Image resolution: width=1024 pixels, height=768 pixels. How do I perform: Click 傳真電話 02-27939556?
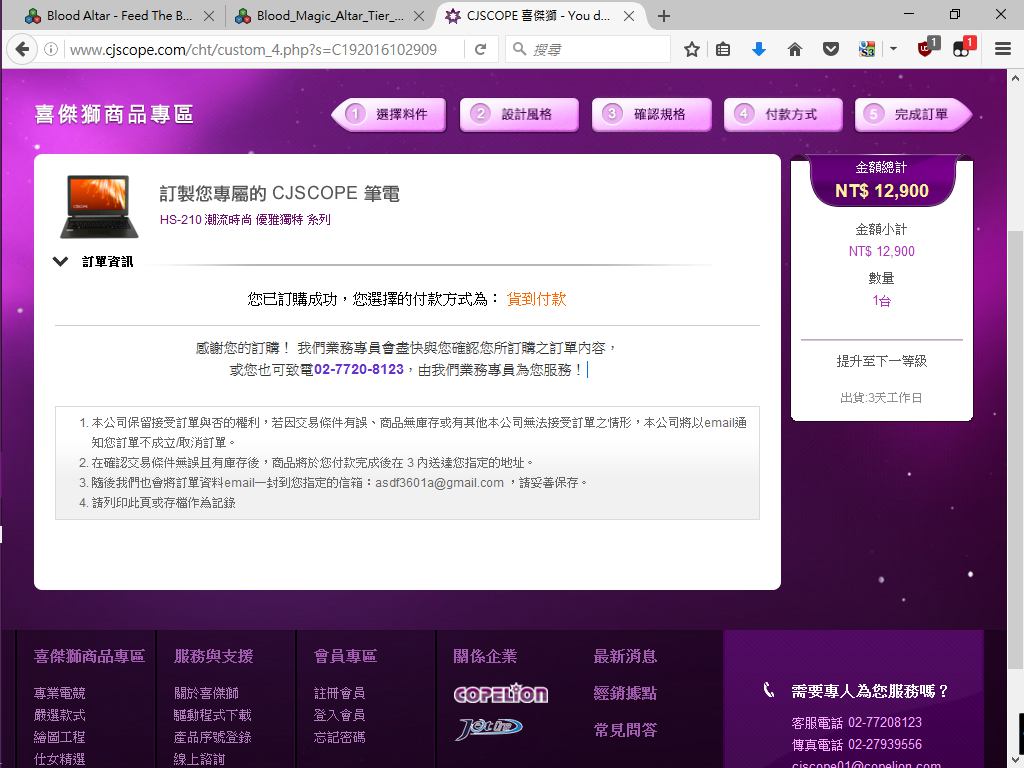coord(856,744)
